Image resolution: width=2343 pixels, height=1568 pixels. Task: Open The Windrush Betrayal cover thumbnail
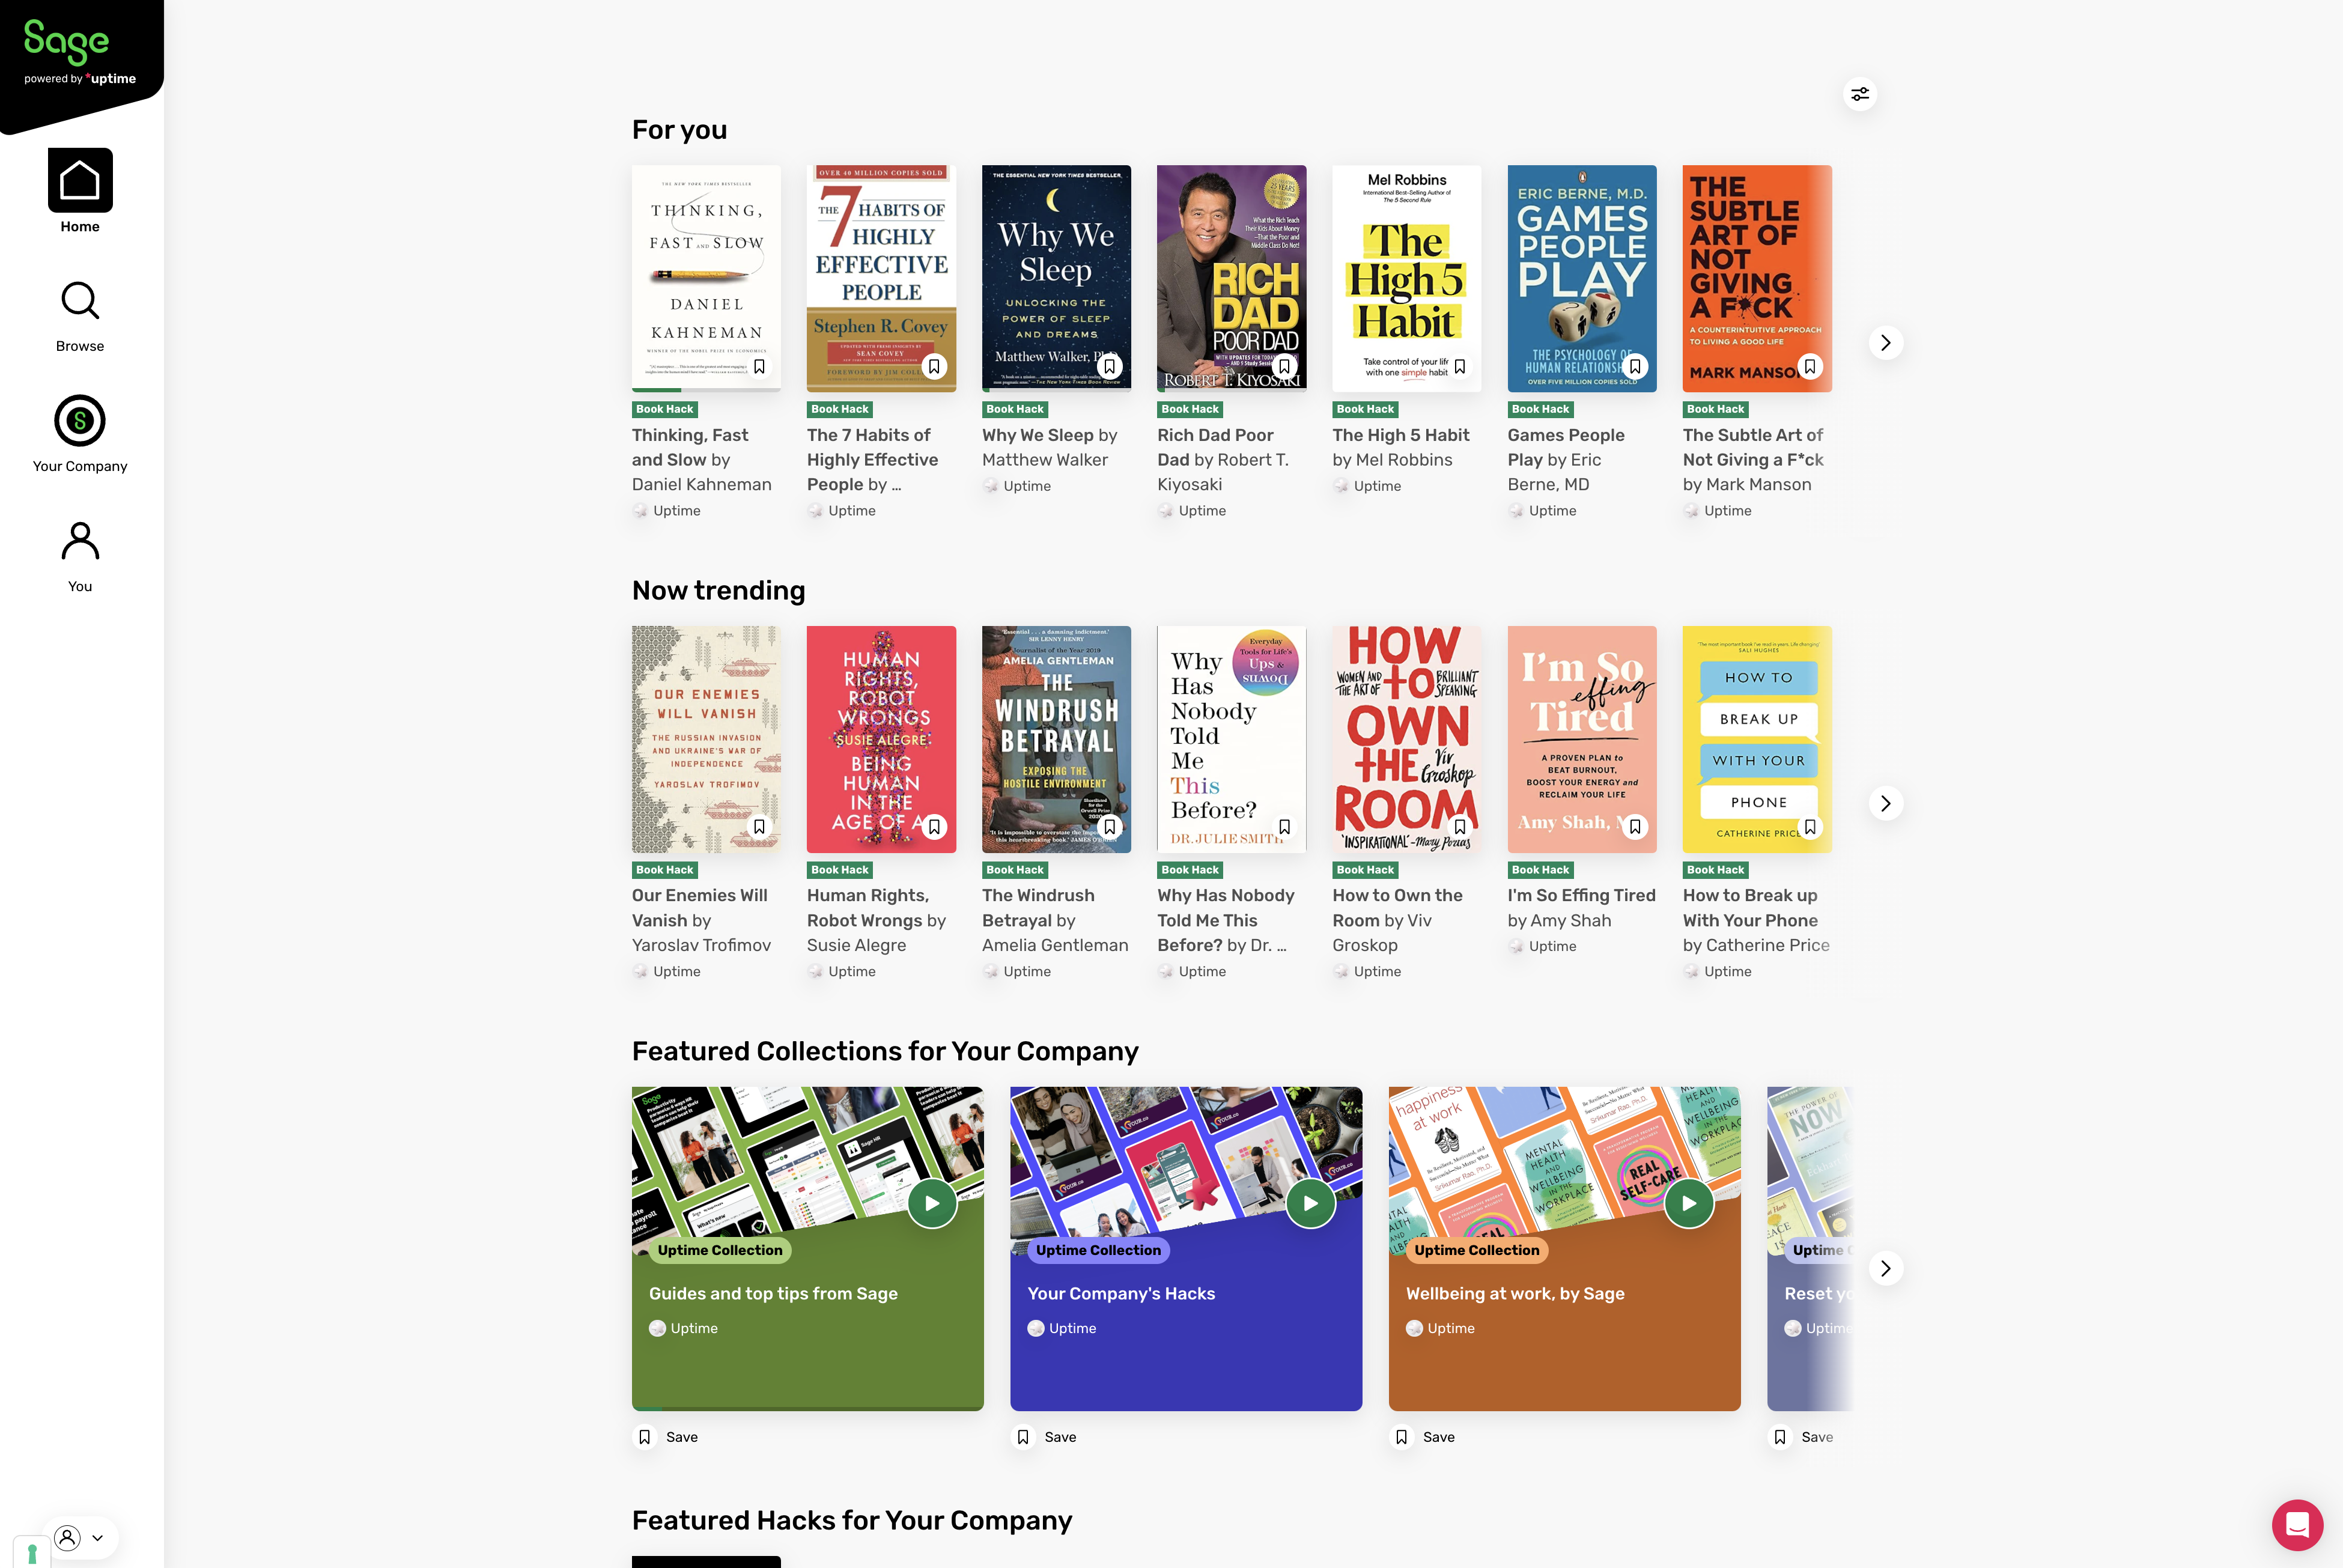[x=1056, y=740]
